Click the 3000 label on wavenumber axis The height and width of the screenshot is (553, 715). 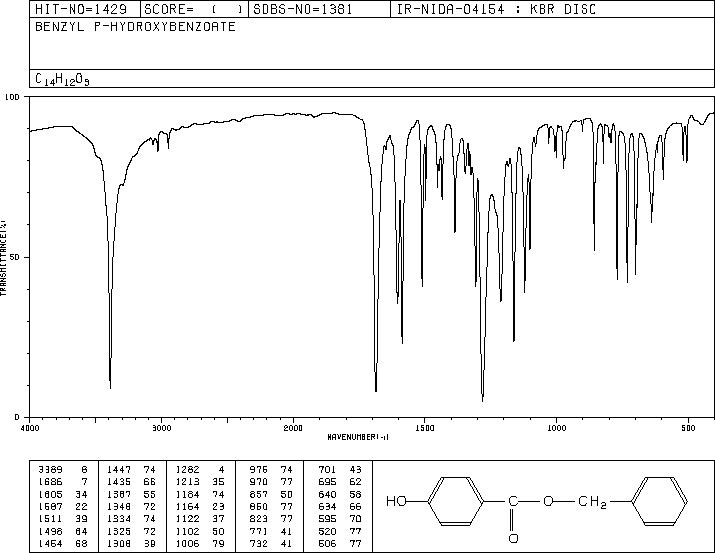tap(161, 428)
